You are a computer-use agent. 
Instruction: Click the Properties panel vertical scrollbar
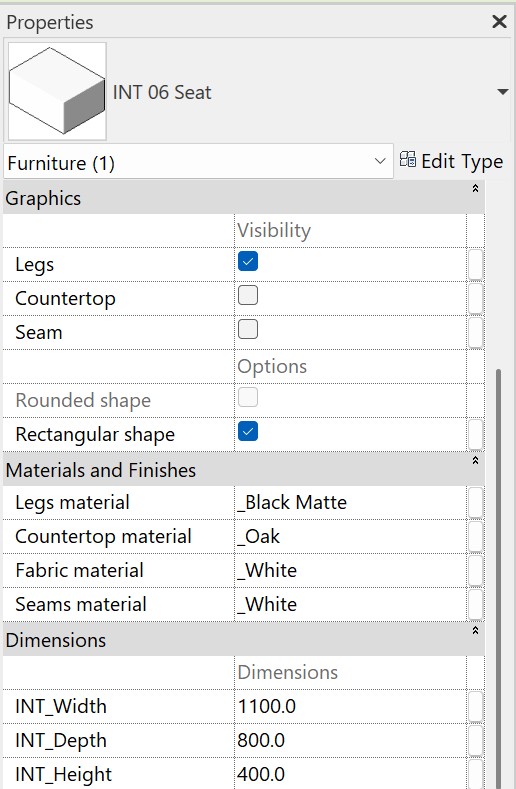(x=498, y=579)
